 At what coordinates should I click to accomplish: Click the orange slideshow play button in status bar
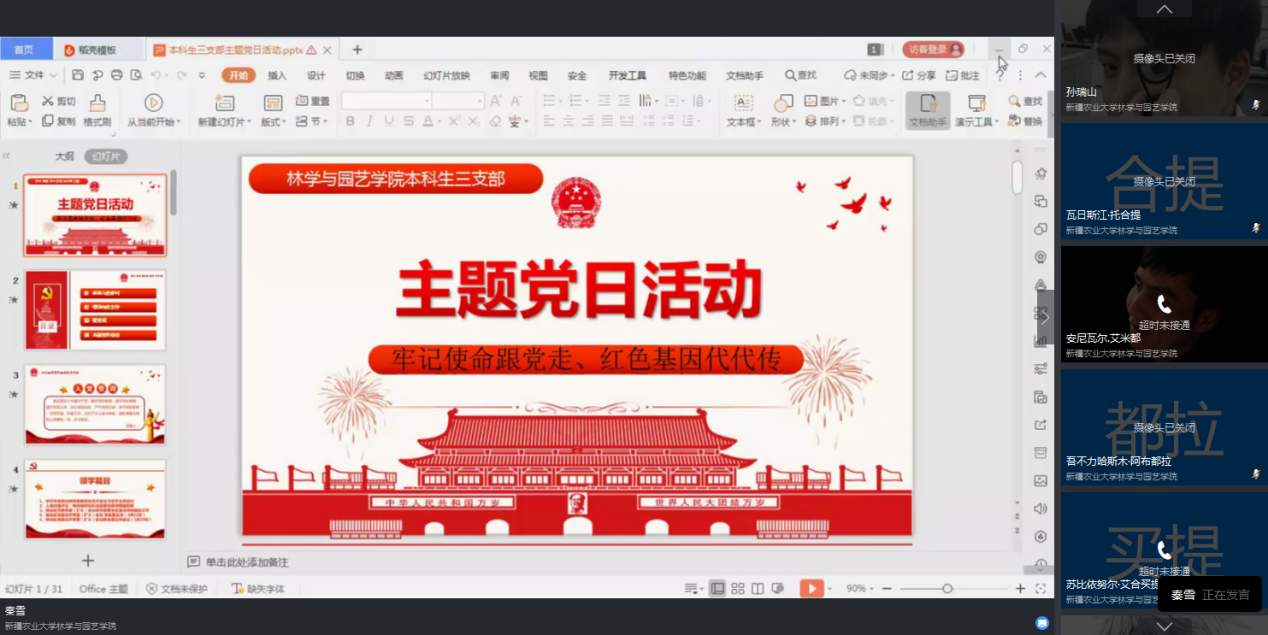[x=811, y=589]
